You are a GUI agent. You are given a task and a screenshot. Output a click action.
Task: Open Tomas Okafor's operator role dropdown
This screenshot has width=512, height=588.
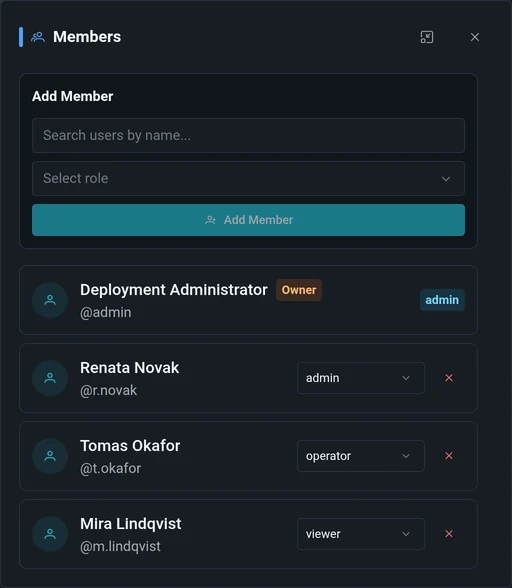point(360,456)
